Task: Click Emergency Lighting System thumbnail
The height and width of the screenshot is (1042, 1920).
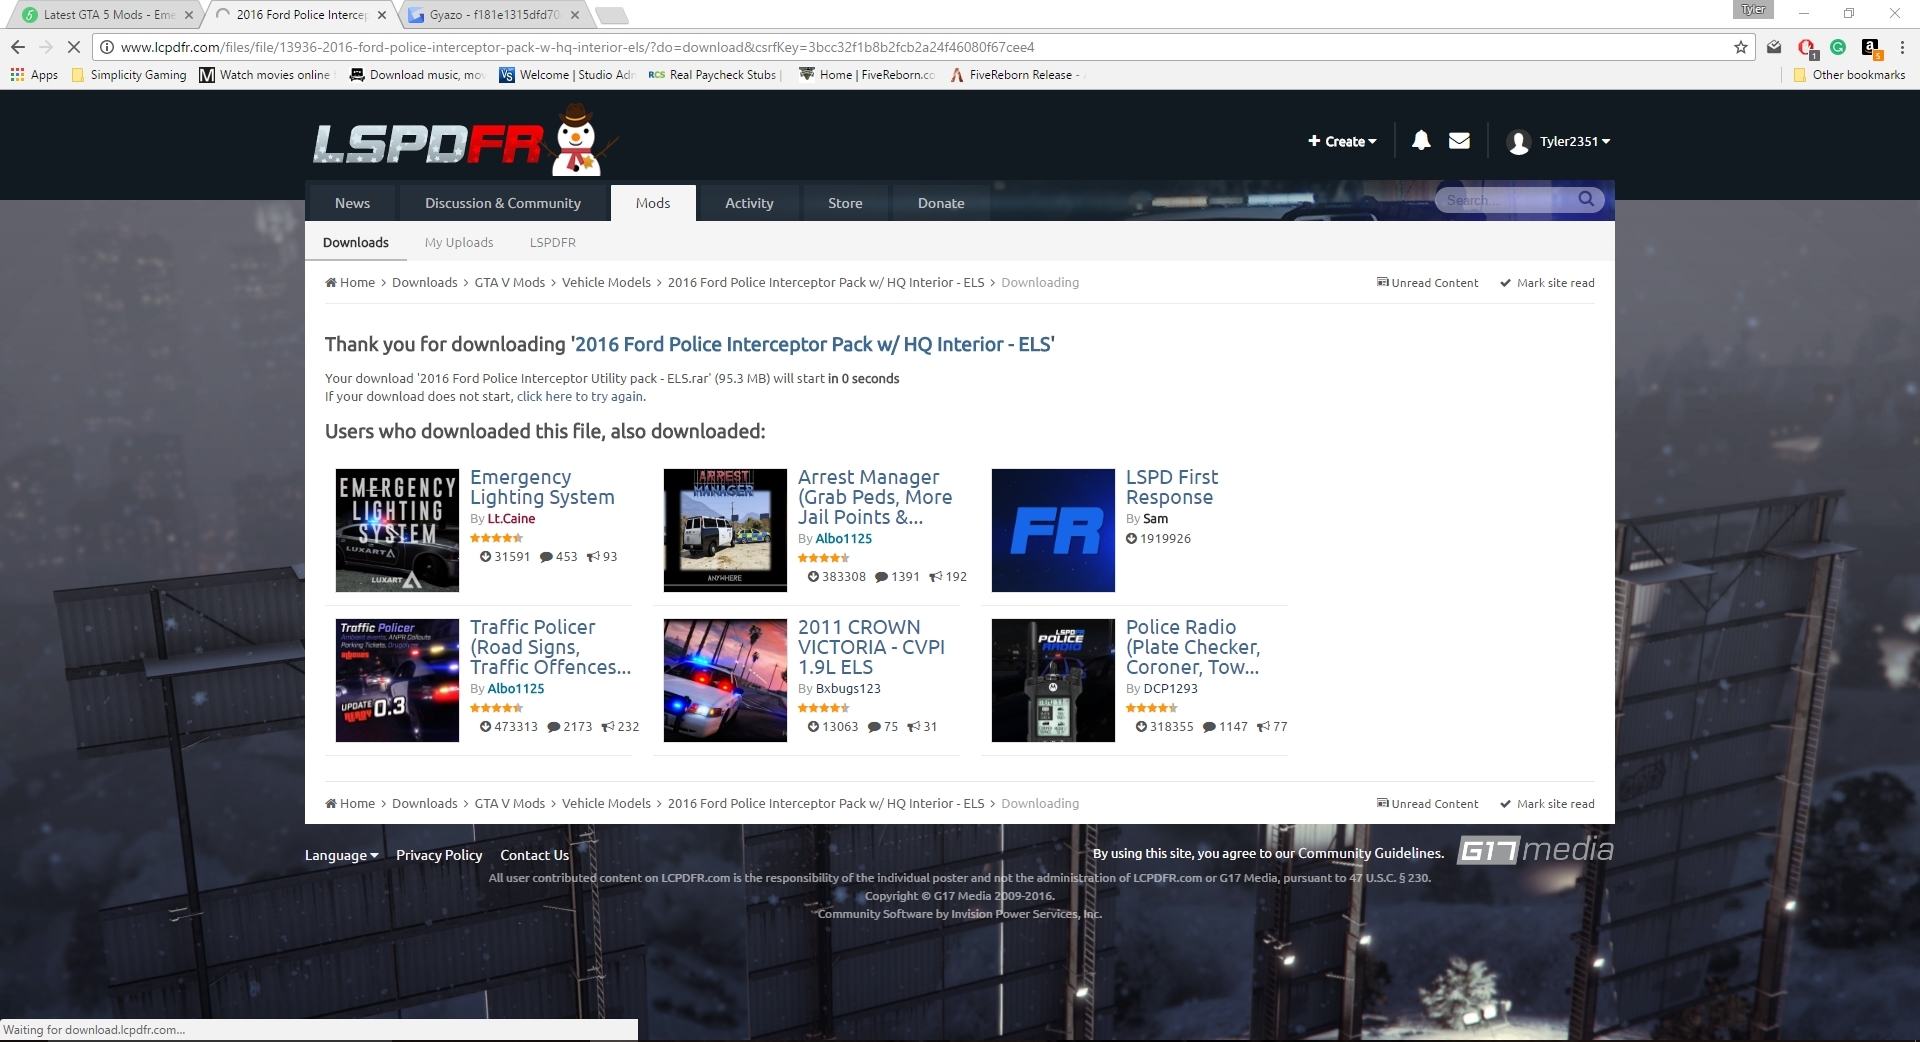Action: pyautogui.click(x=397, y=530)
